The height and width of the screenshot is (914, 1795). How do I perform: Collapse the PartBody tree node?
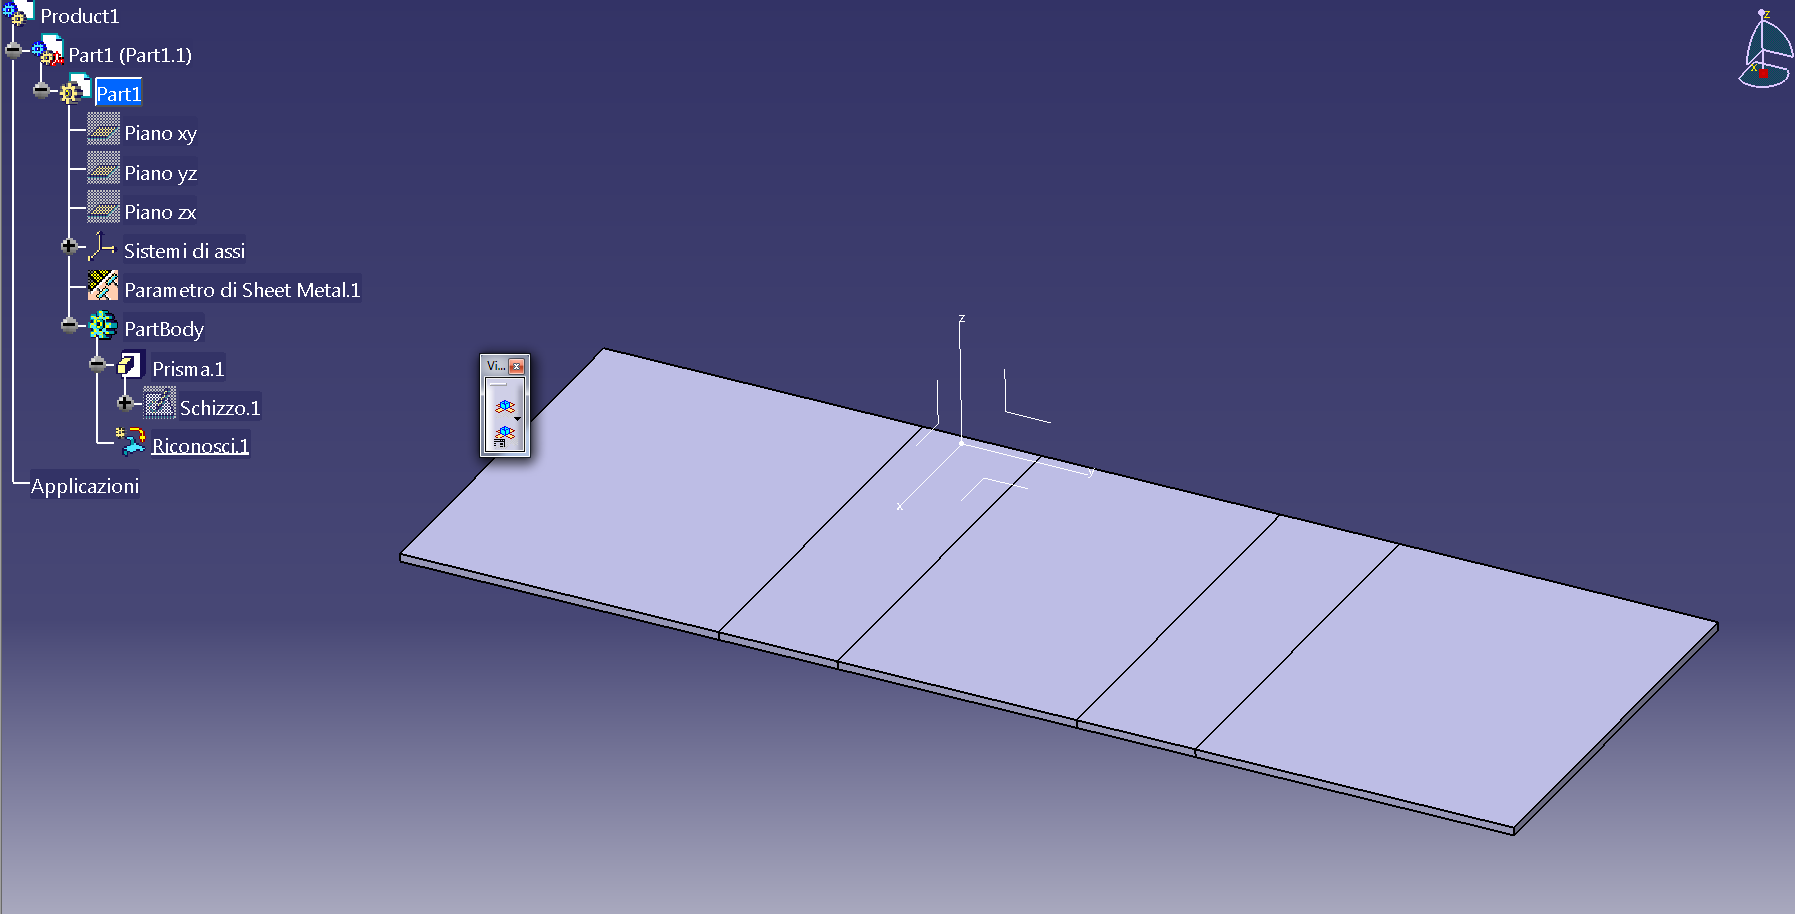coord(69,326)
